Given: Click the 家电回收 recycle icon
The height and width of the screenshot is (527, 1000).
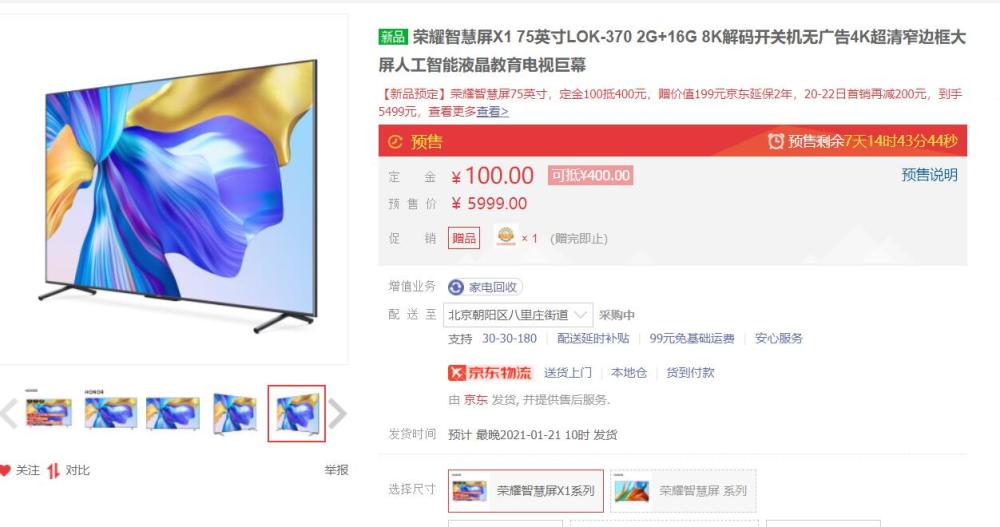Looking at the screenshot, I should (456, 288).
